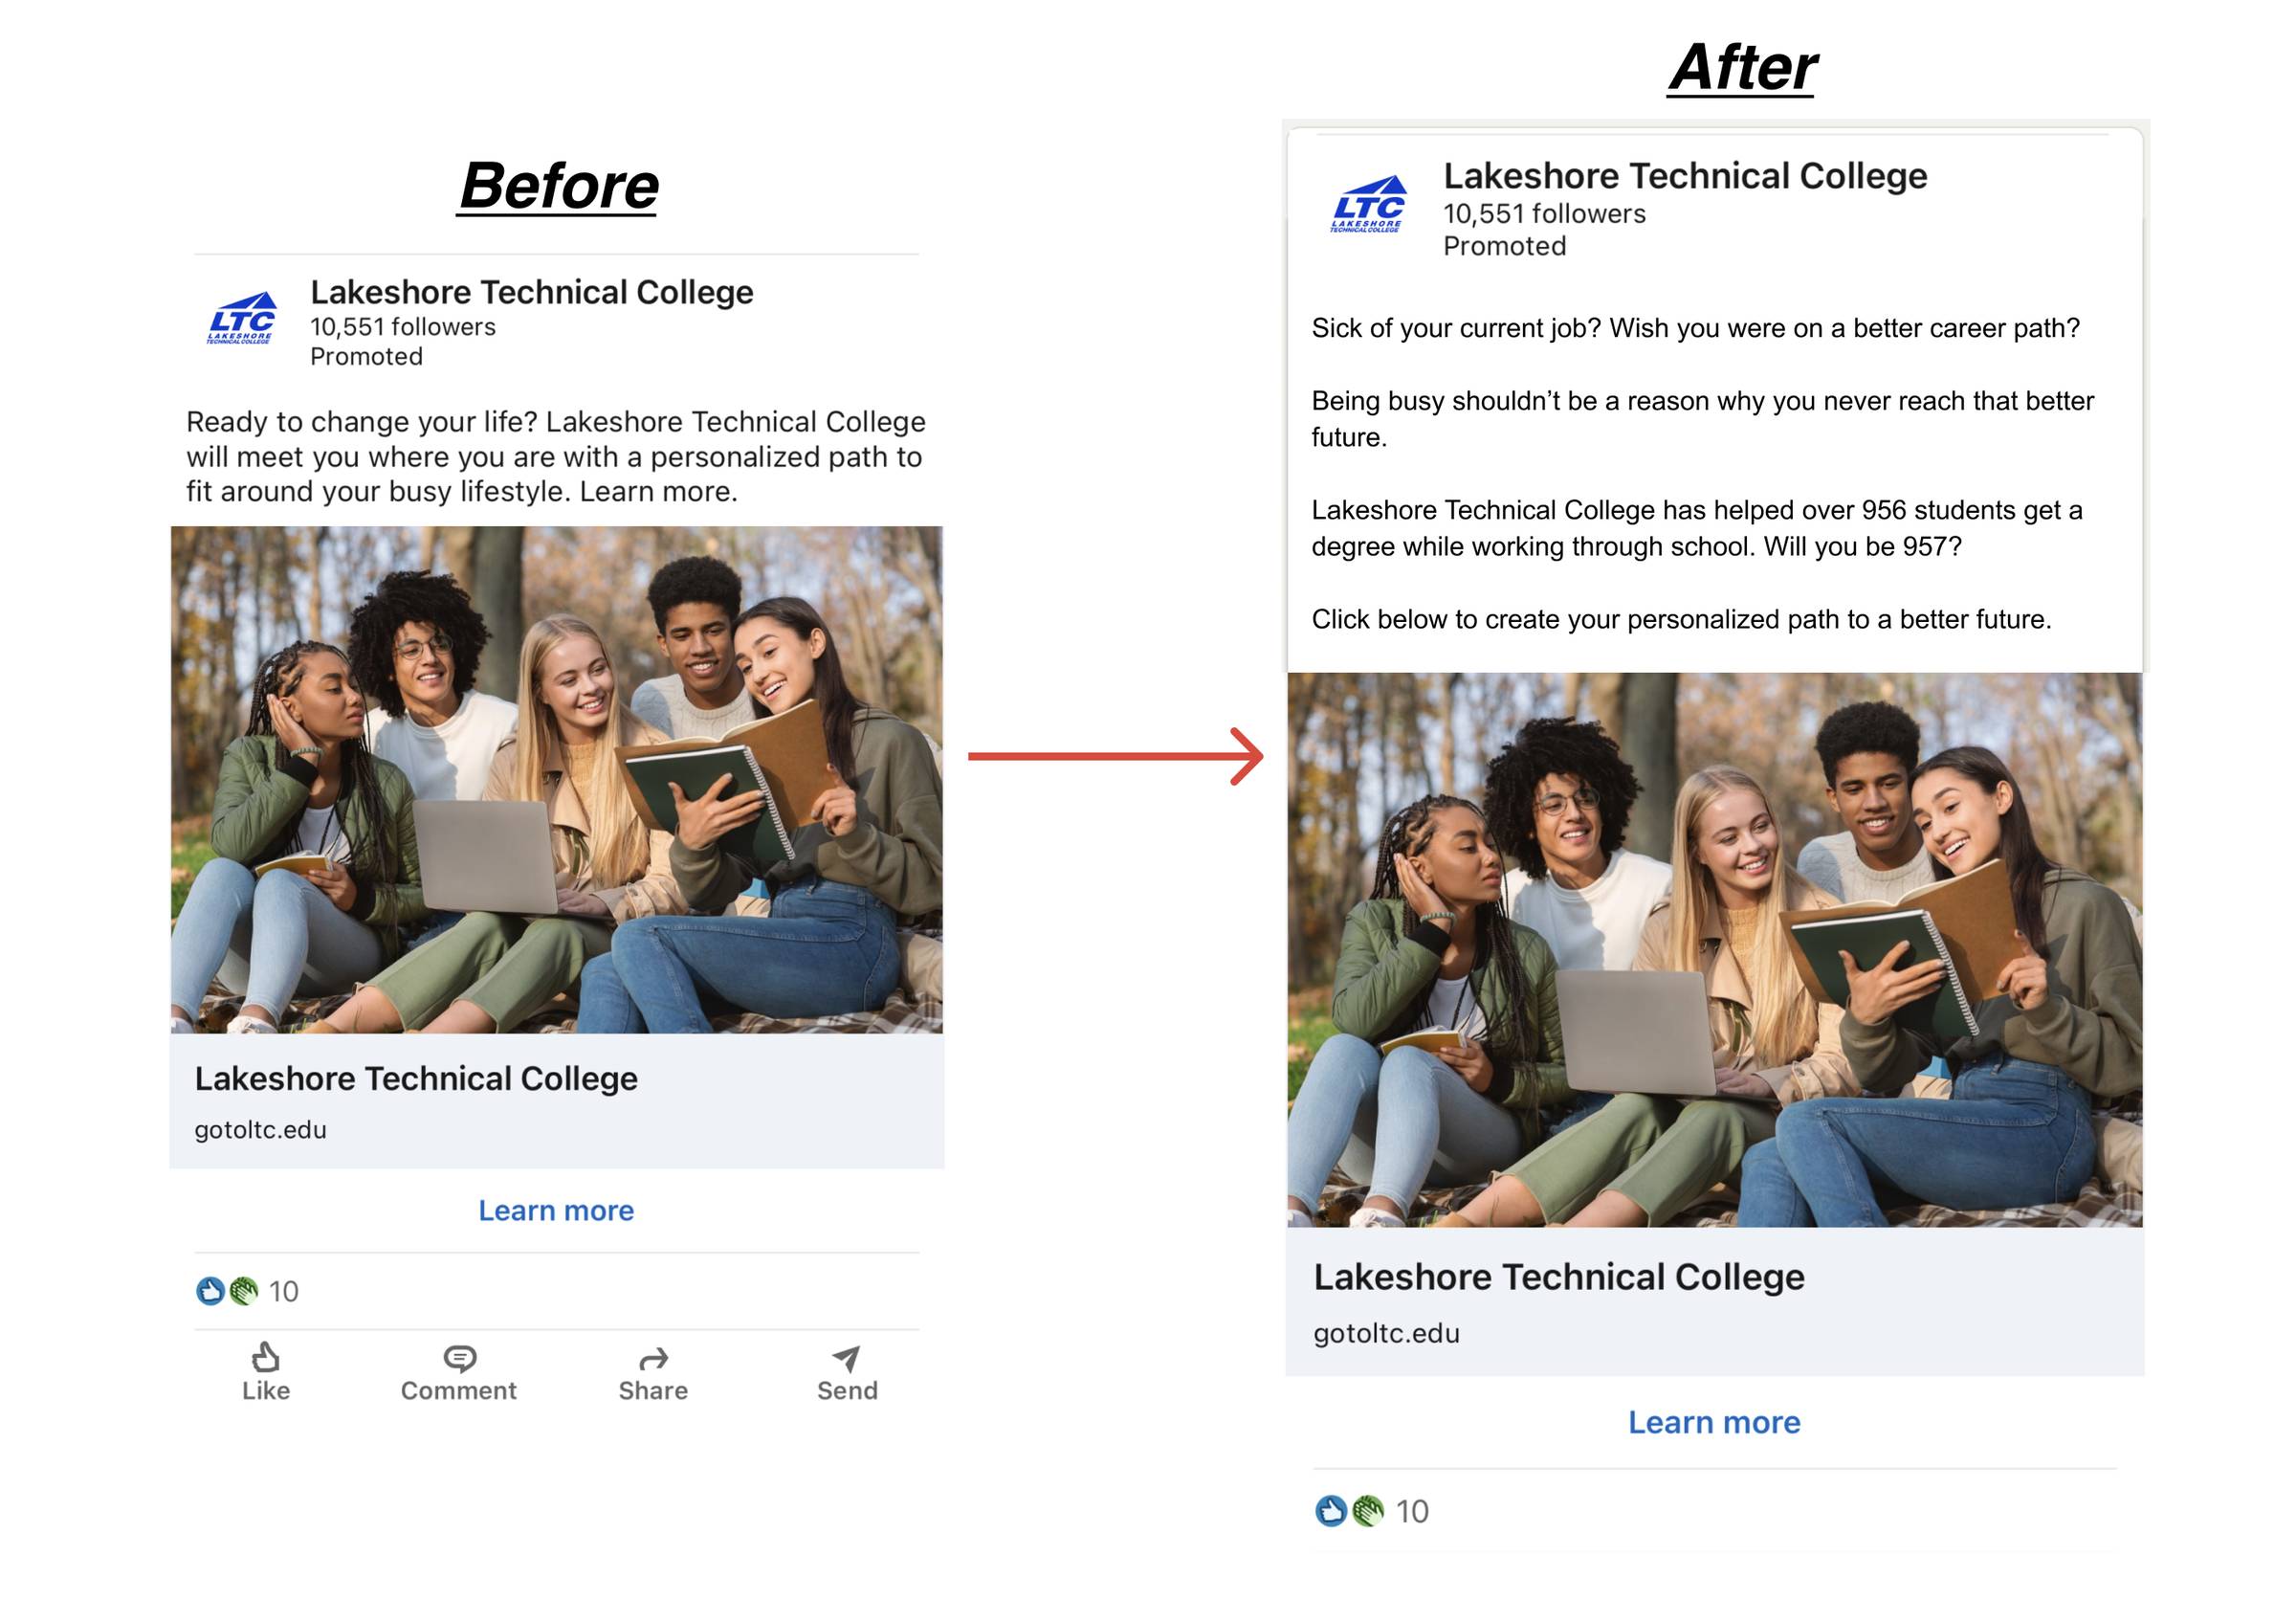
Task: Open the students photo in the Before ad
Action: tap(556, 780)
